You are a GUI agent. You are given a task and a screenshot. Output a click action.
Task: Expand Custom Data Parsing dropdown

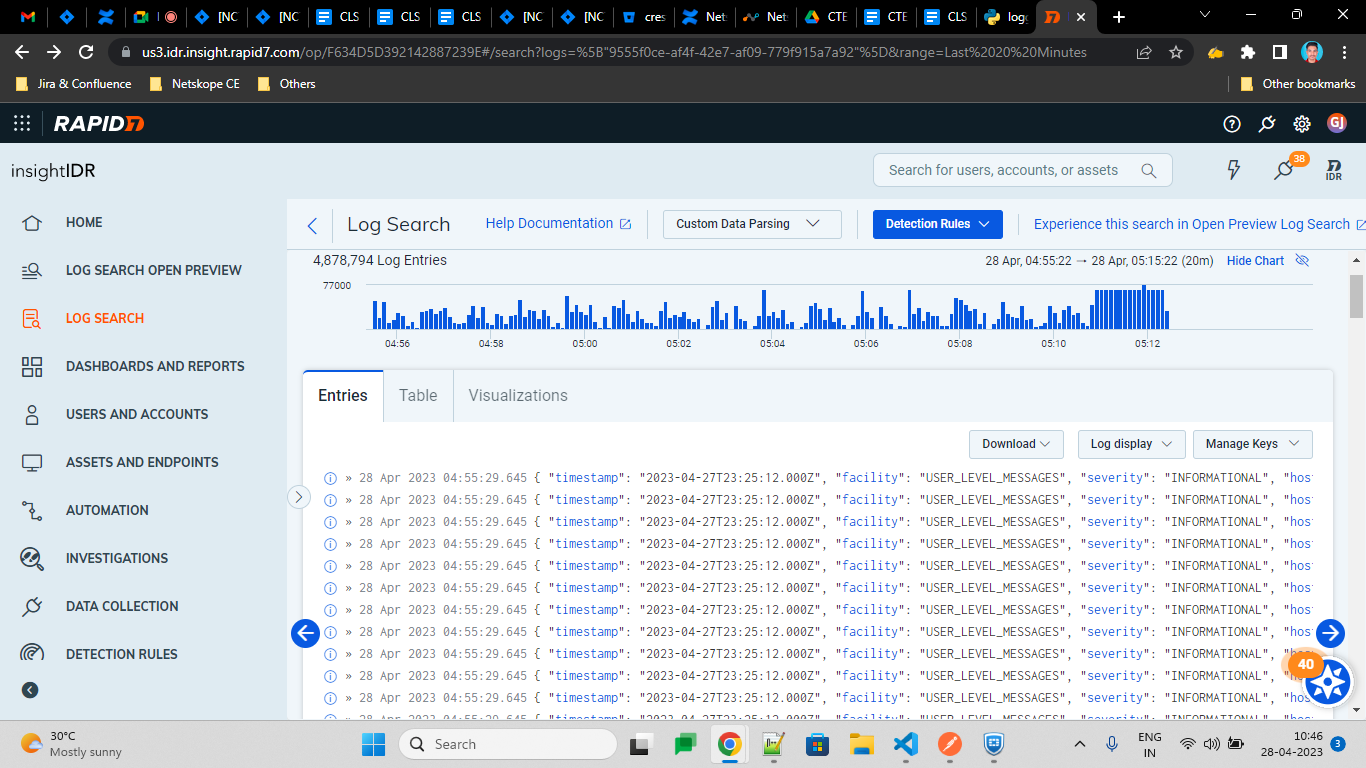coord(752,224)
